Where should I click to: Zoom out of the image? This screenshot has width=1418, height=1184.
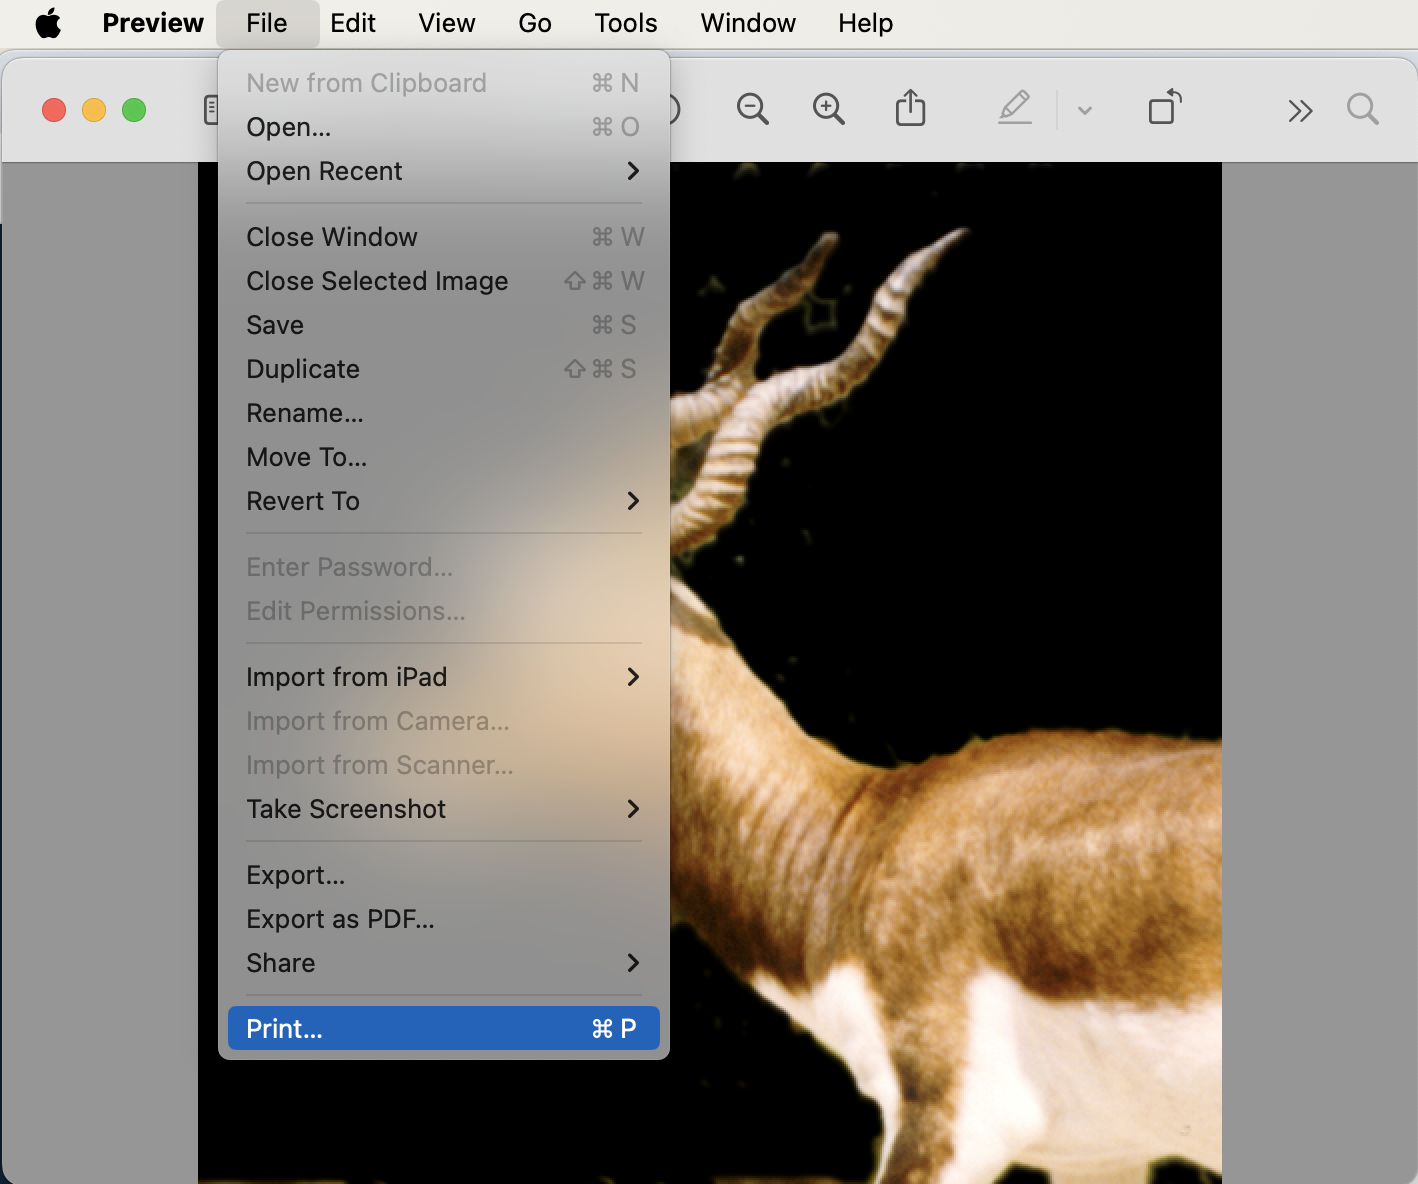(752, 109)
